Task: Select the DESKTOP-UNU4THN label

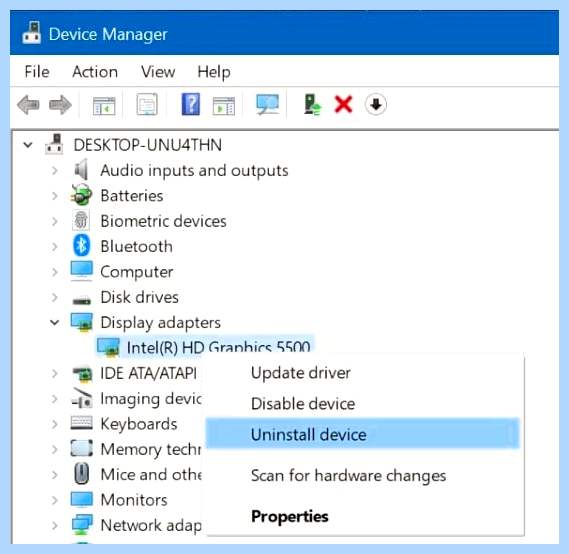Action: tap(148, 145)
